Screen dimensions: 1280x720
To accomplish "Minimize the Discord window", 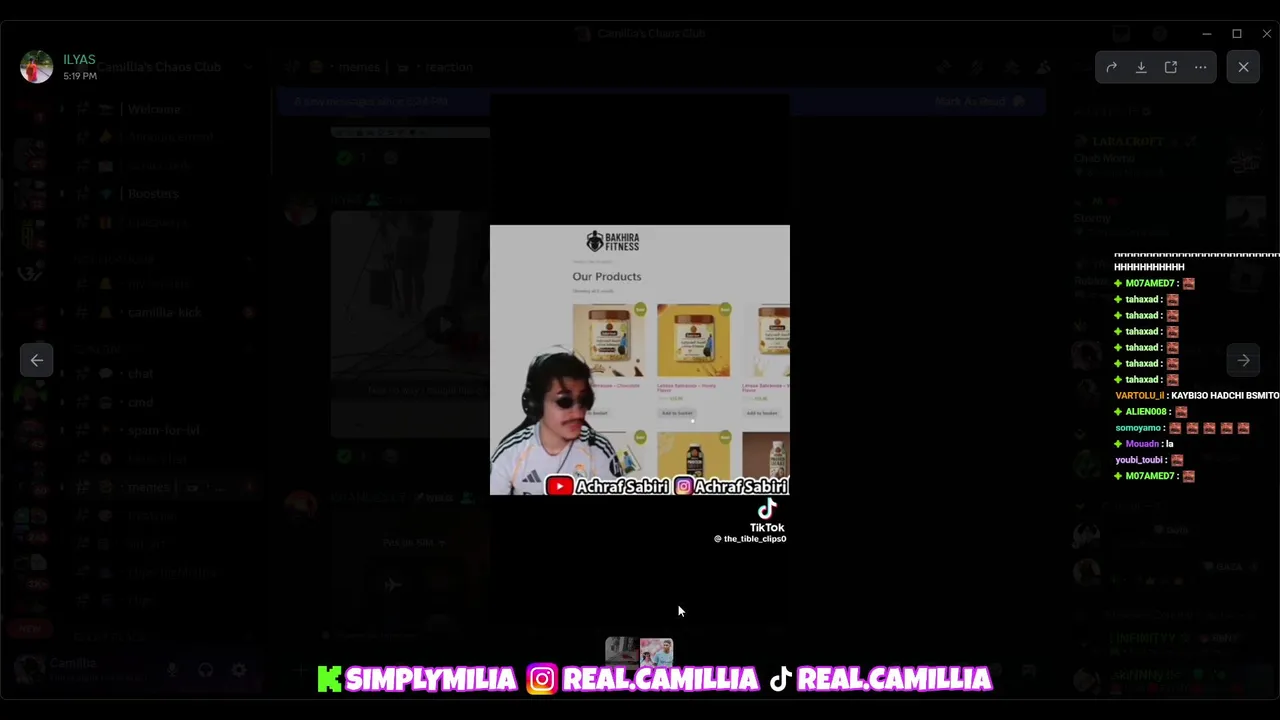I will coord(1207,34).
